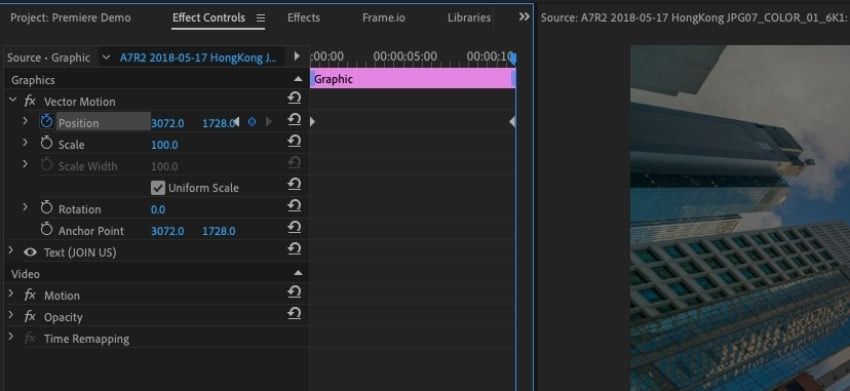This screenshot has width=850, height=391.
Task: Toggle the Rotation animation stopwatch
Action: tap(47, 208)
